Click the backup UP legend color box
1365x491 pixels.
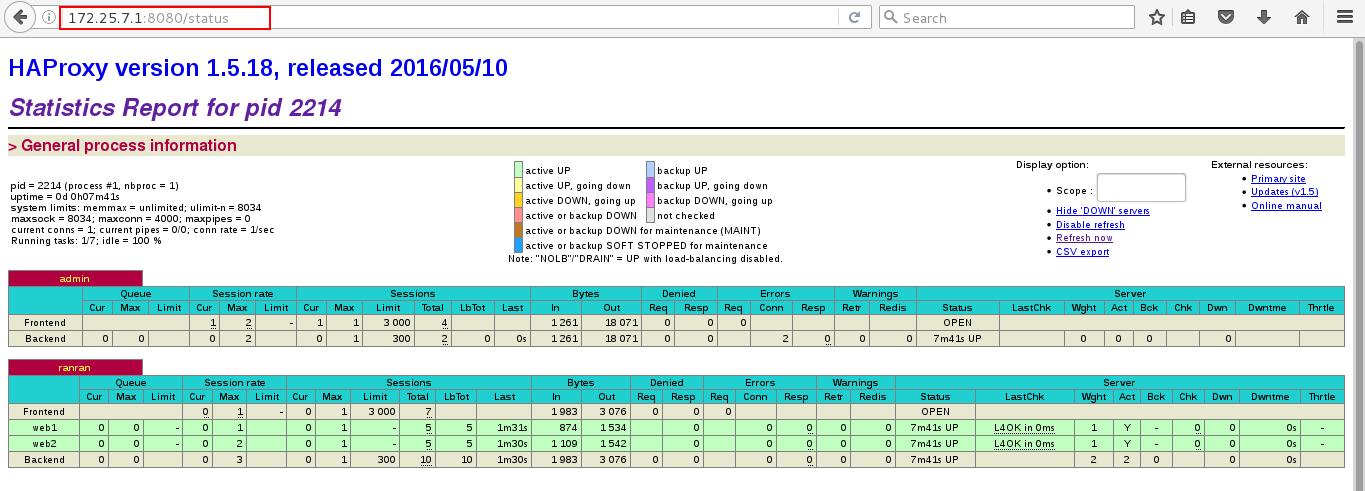pos(650,170)
